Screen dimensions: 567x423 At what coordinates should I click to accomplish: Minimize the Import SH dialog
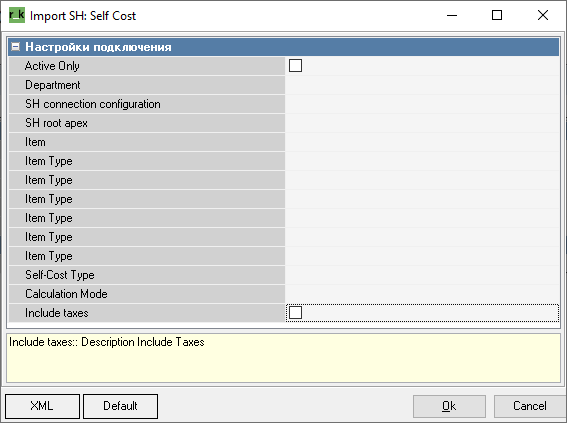[452, 15]
